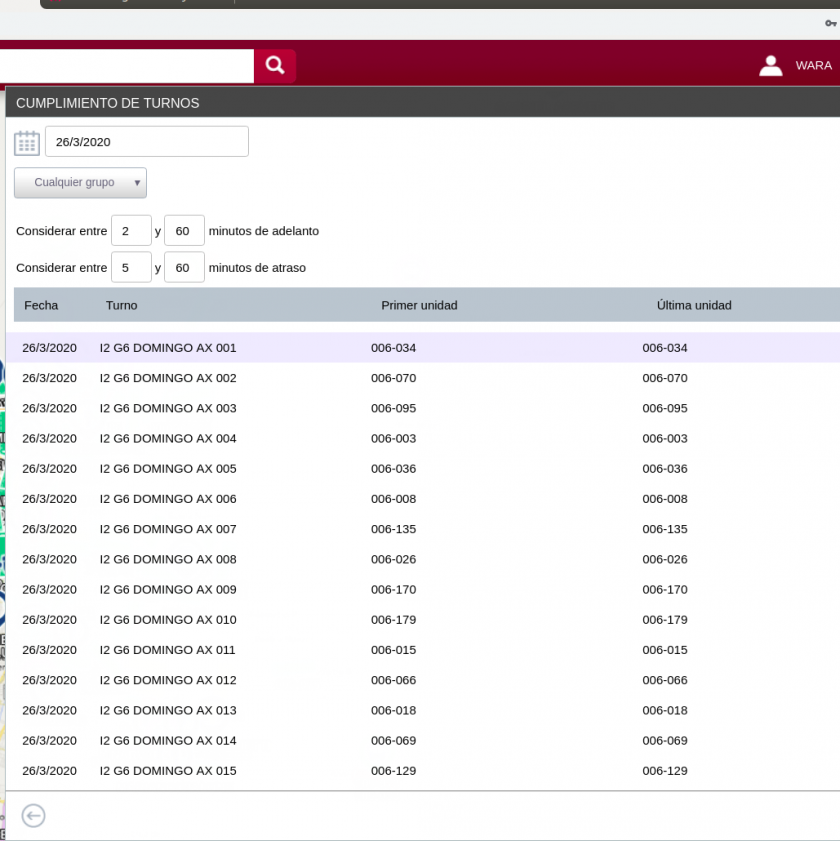Click the key icon in browser bar
The height and width of the screenshot is (841, 840).
tap(830, 22)
